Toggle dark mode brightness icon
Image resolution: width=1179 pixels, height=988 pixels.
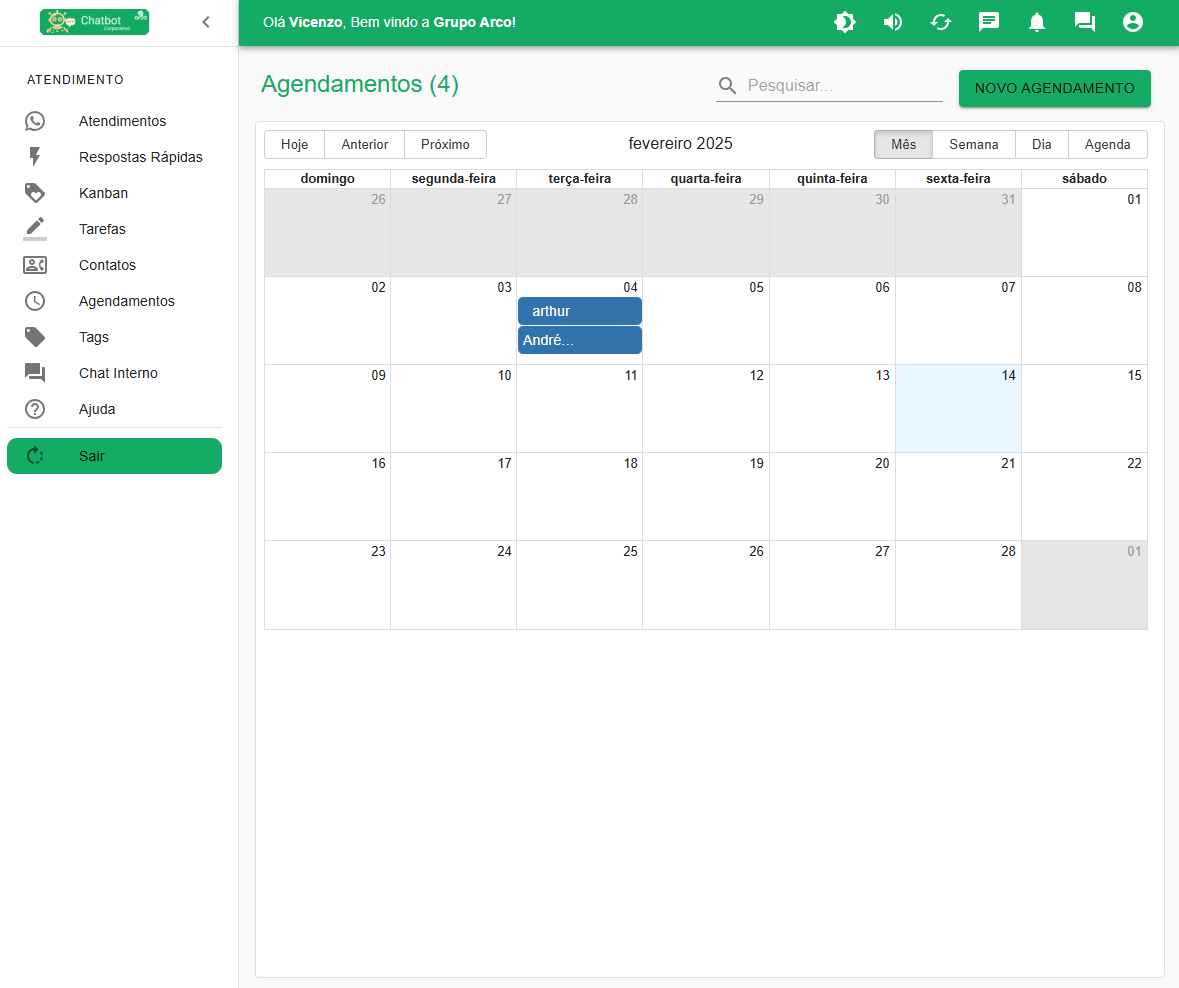(845, 22)
